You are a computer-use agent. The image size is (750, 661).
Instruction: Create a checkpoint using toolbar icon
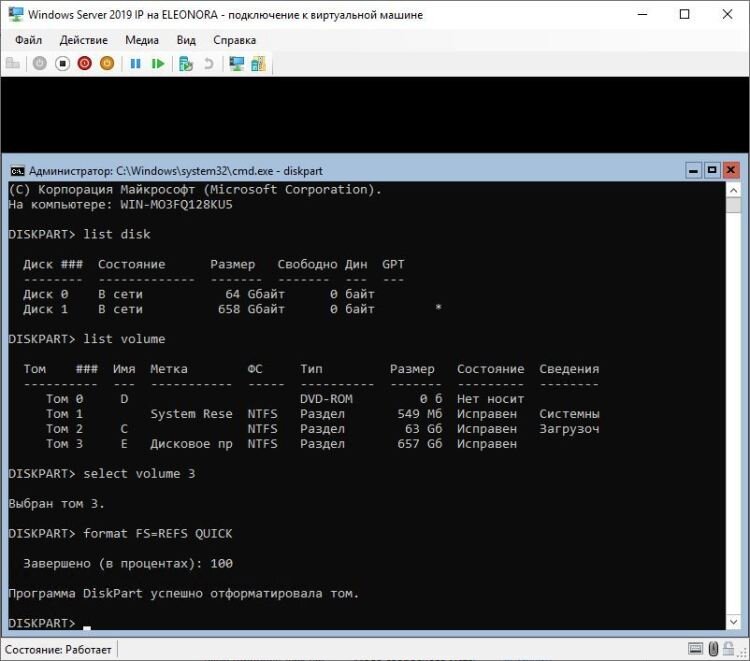pyautogui.click(x=186, y=63)
